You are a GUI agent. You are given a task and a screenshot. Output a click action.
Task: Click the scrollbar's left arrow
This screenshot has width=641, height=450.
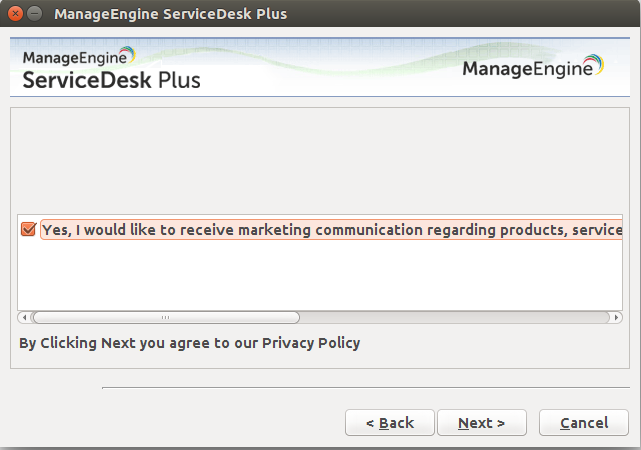(24, 317)
